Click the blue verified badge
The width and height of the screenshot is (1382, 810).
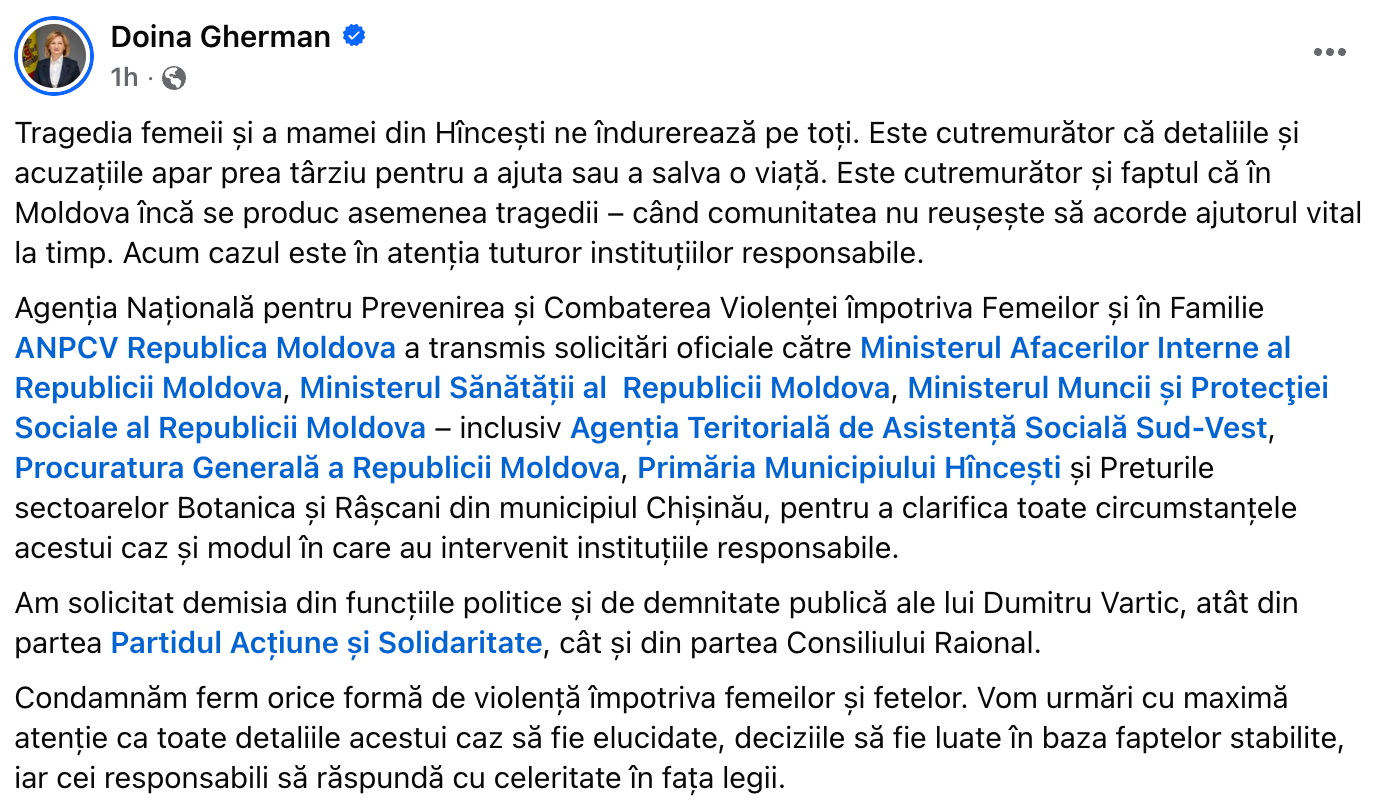[354, 37]
